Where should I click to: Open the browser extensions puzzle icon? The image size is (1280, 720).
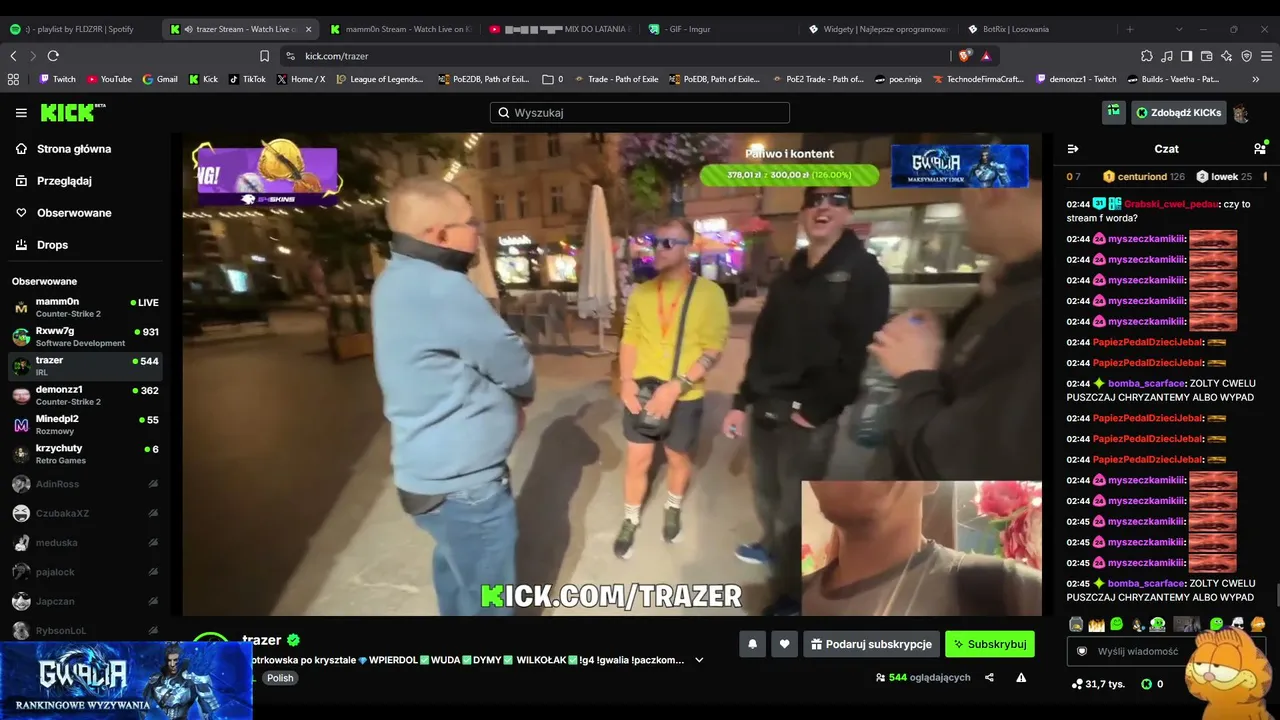coord(1147,56)
